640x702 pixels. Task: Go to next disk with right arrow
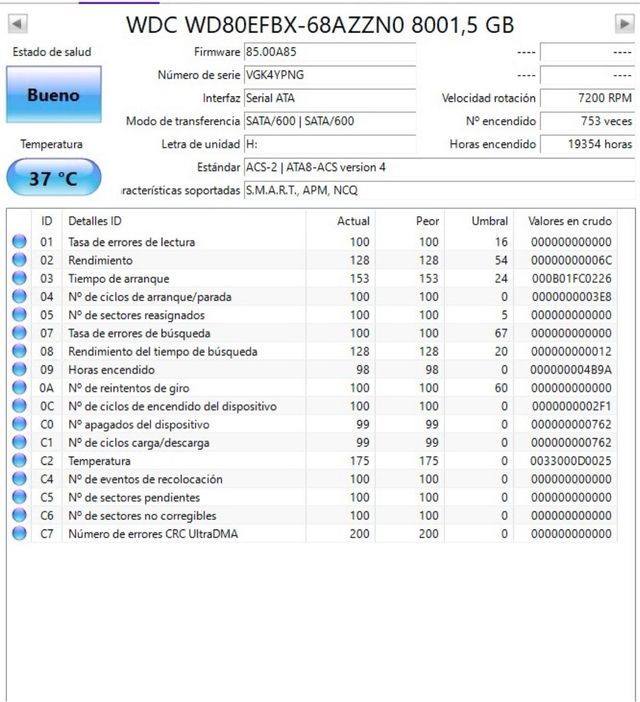[624, 24]
